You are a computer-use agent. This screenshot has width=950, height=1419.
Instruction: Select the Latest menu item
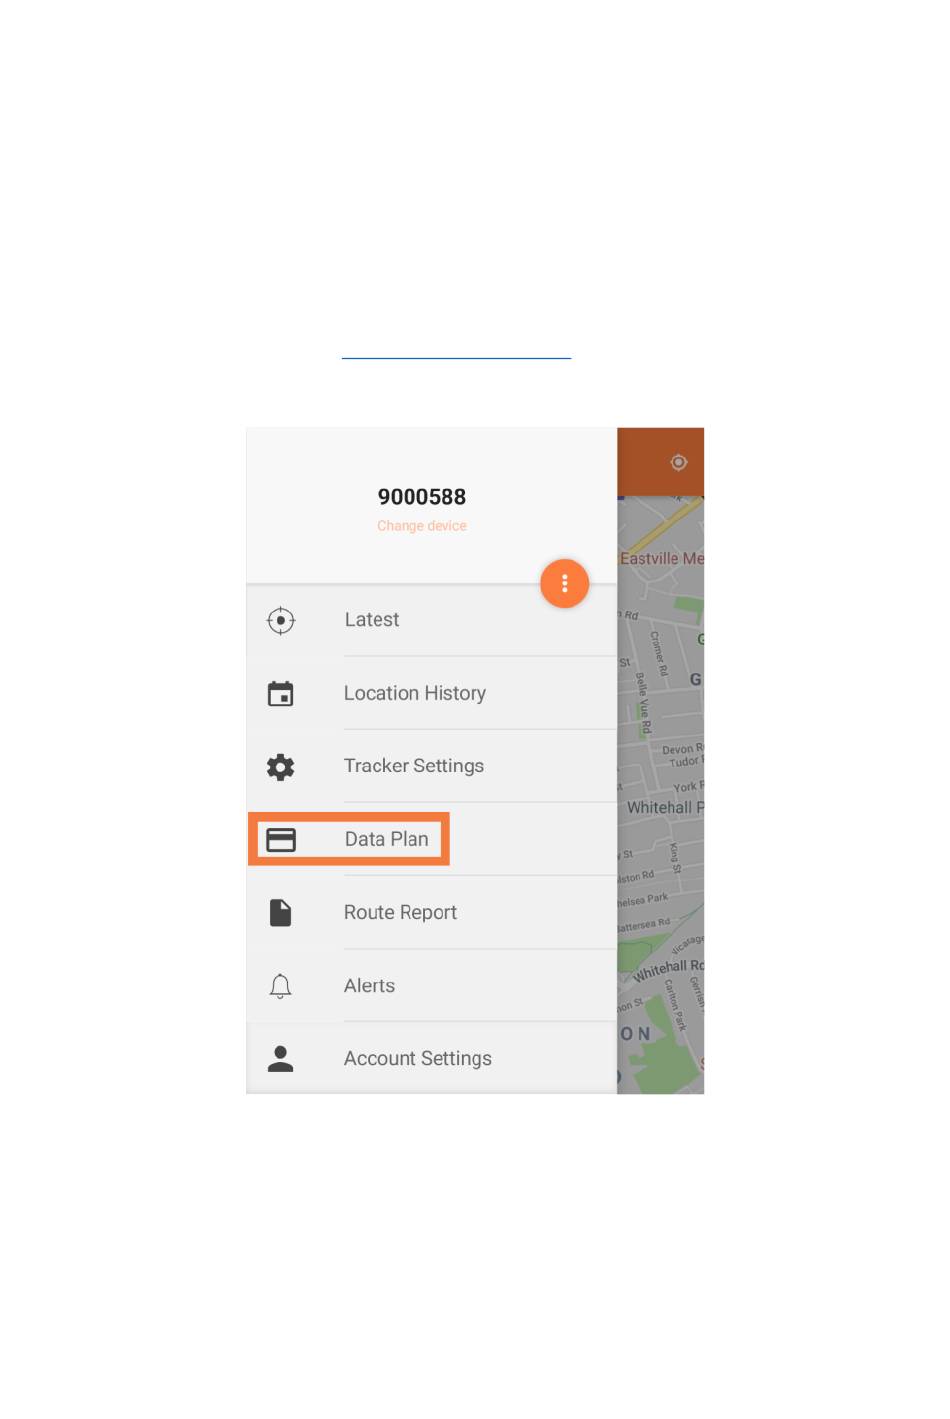click(432, 620)
